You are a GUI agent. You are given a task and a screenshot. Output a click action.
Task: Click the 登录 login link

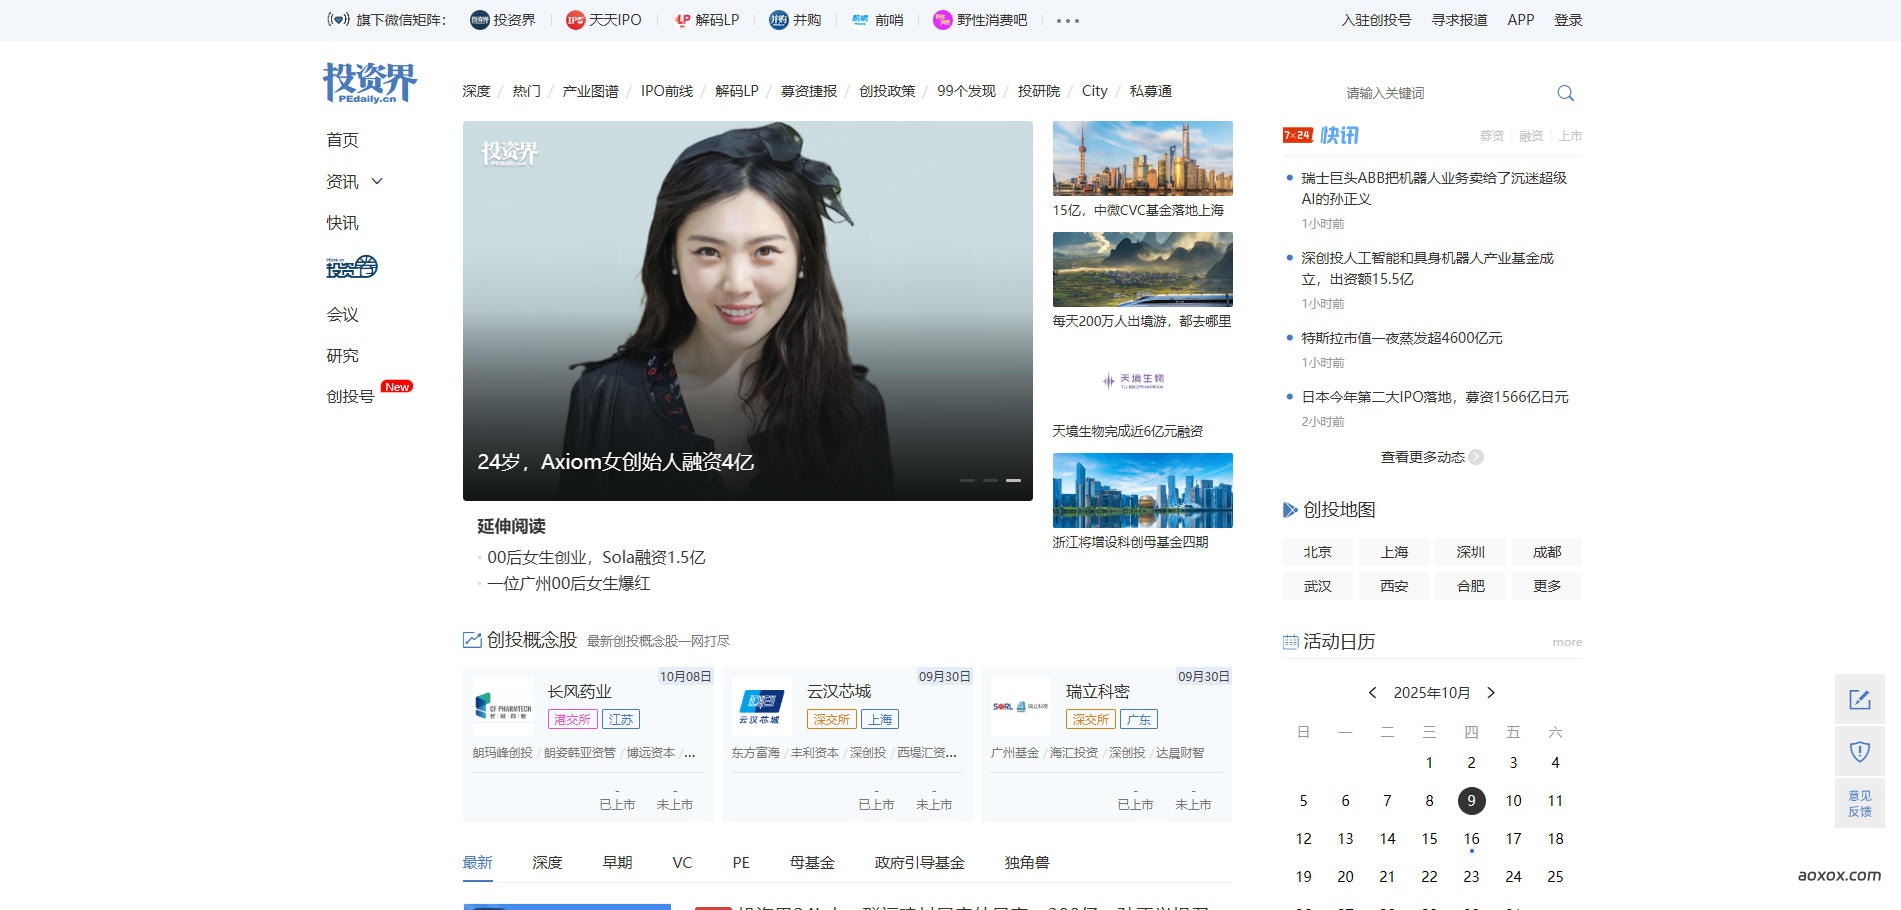click(1568, 20)
